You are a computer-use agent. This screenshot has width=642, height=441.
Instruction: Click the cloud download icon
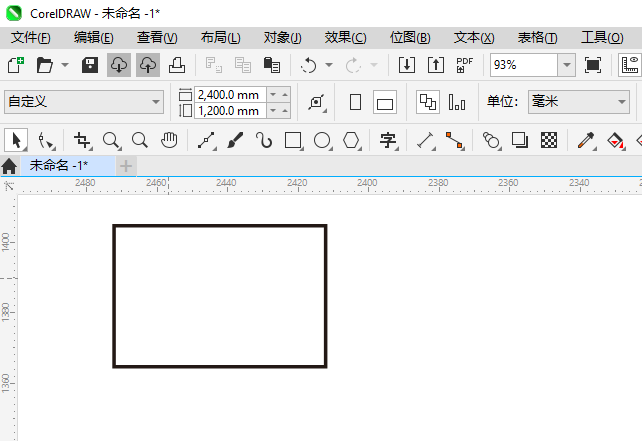119,65
